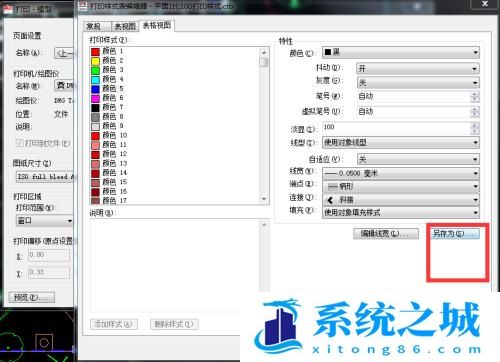Click the plot styles list scrollbar down arrow

pos(264,199)
